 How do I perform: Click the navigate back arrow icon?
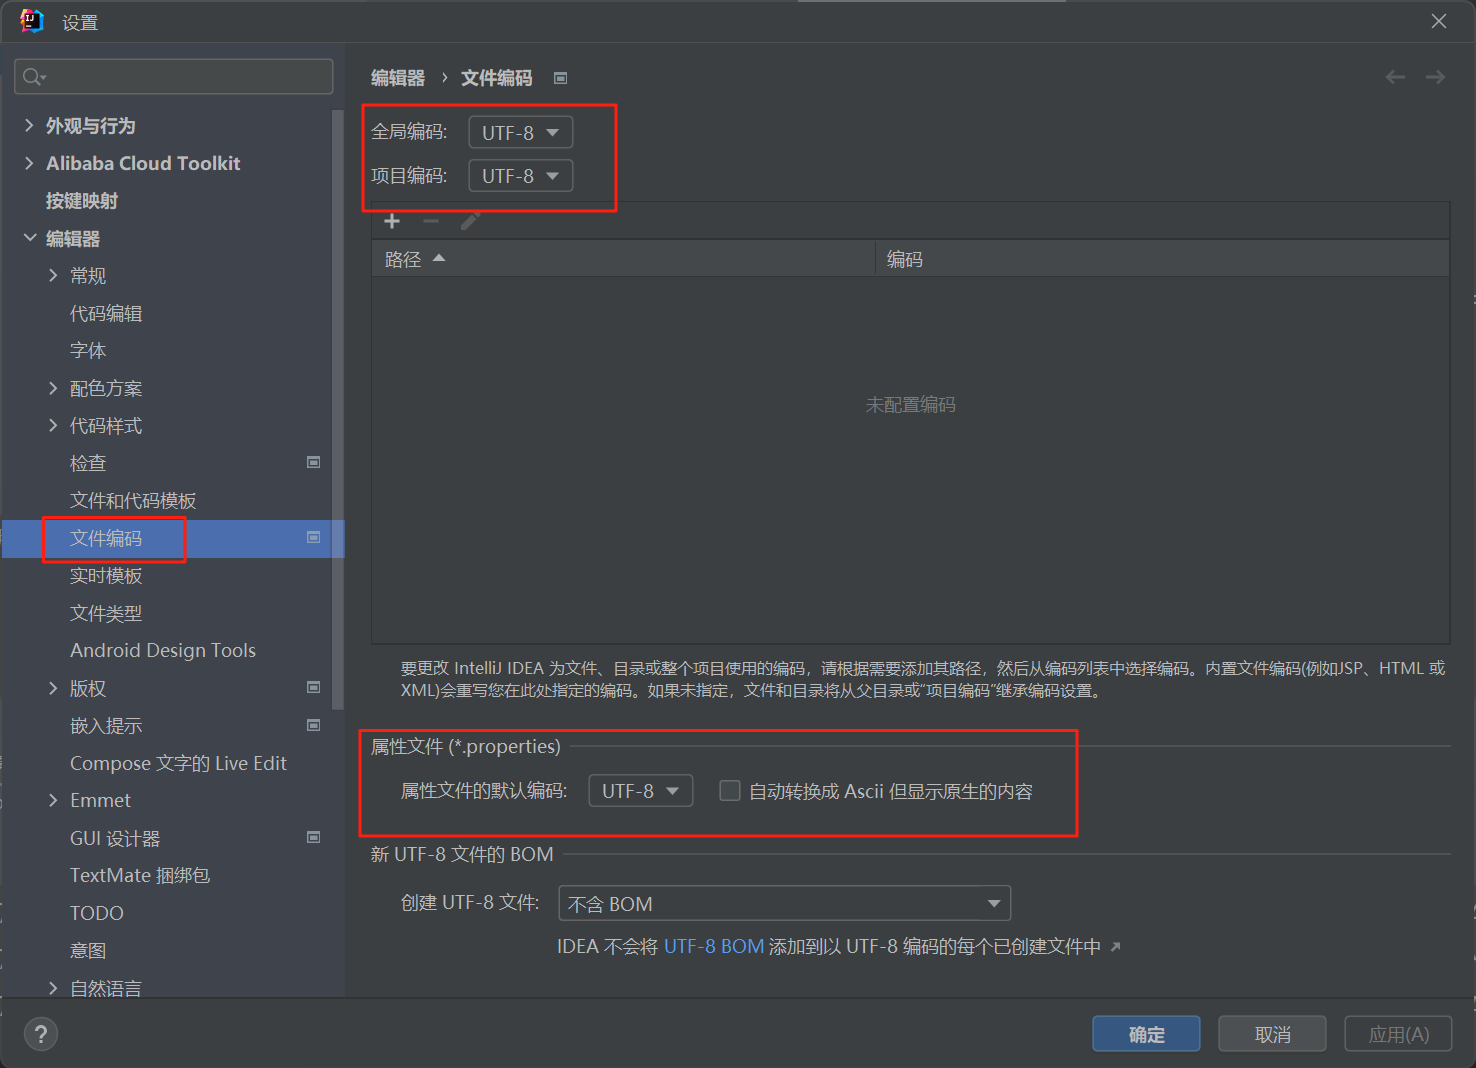pos(1396,77)
